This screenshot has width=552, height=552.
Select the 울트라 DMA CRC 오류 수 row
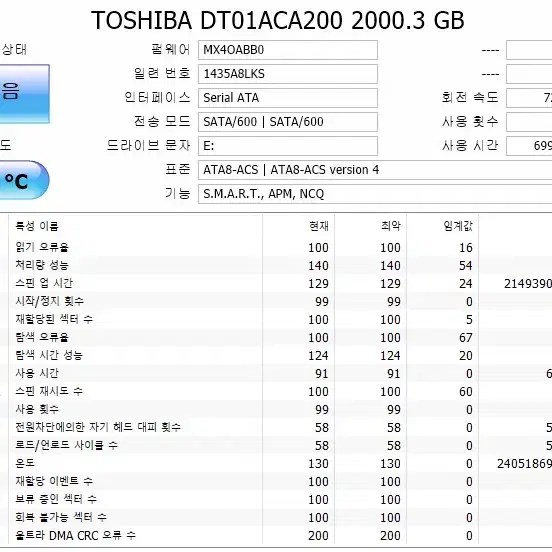(x=276, y=535)
